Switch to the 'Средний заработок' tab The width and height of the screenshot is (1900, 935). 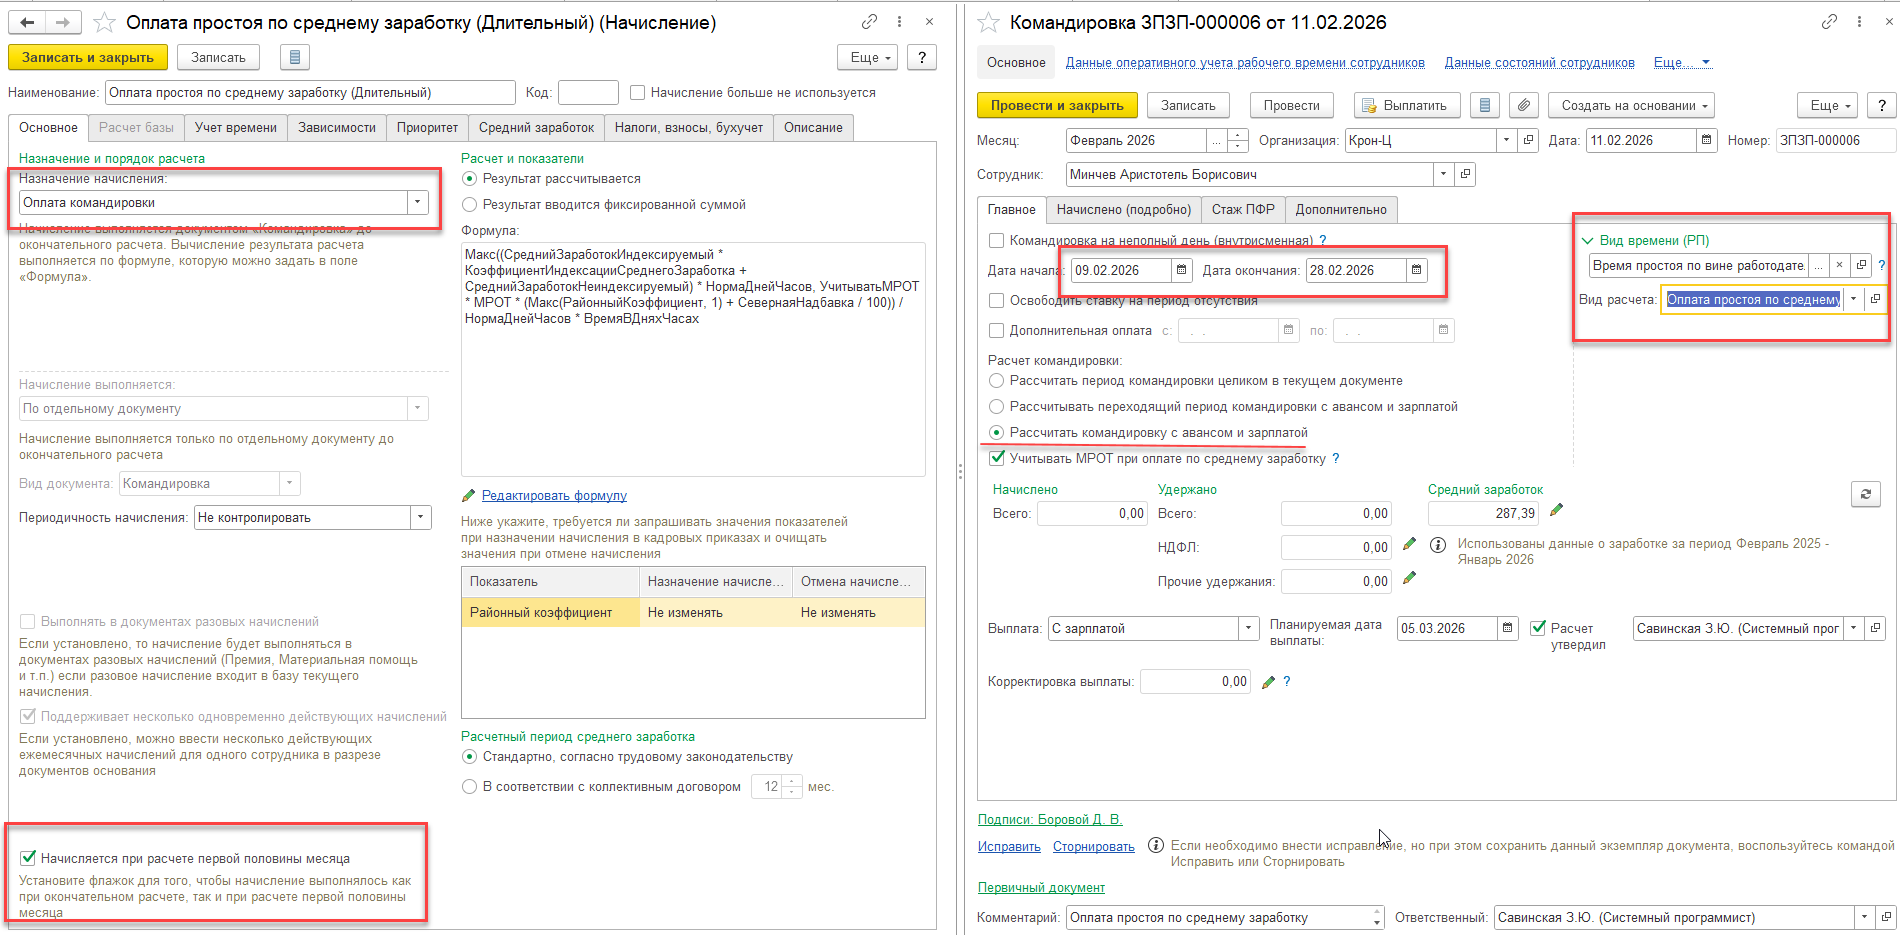pos(536,127)
